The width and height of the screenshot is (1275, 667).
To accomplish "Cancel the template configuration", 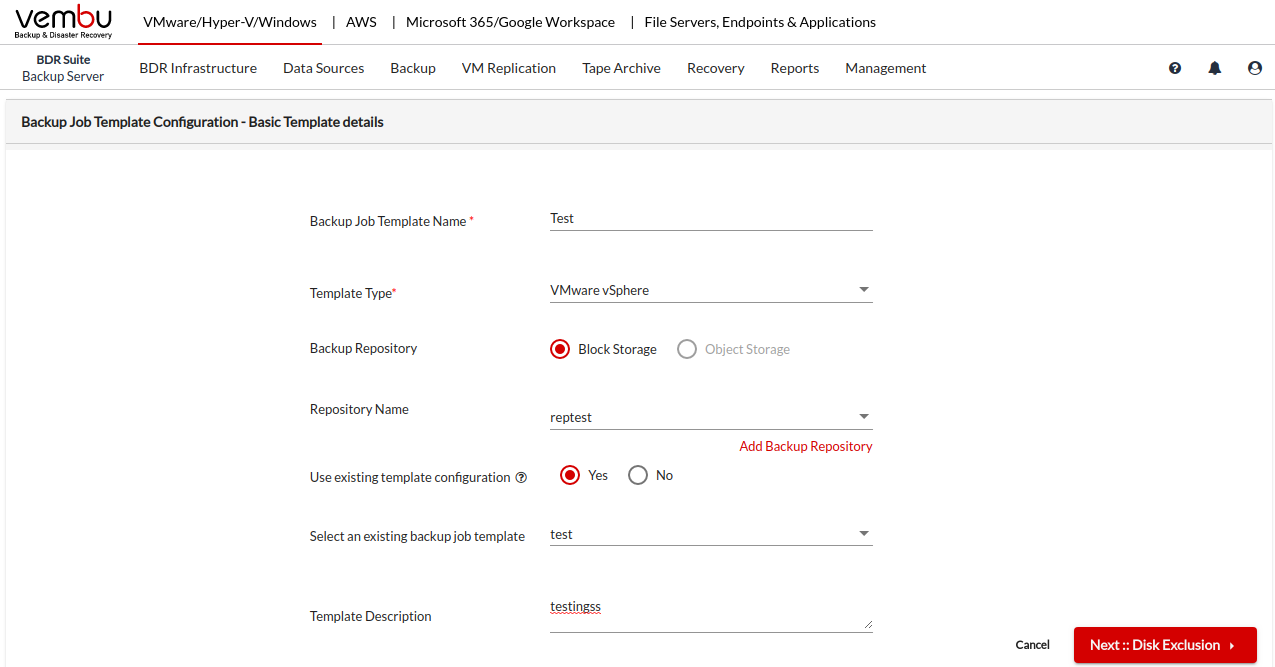I will [1032, 645].
